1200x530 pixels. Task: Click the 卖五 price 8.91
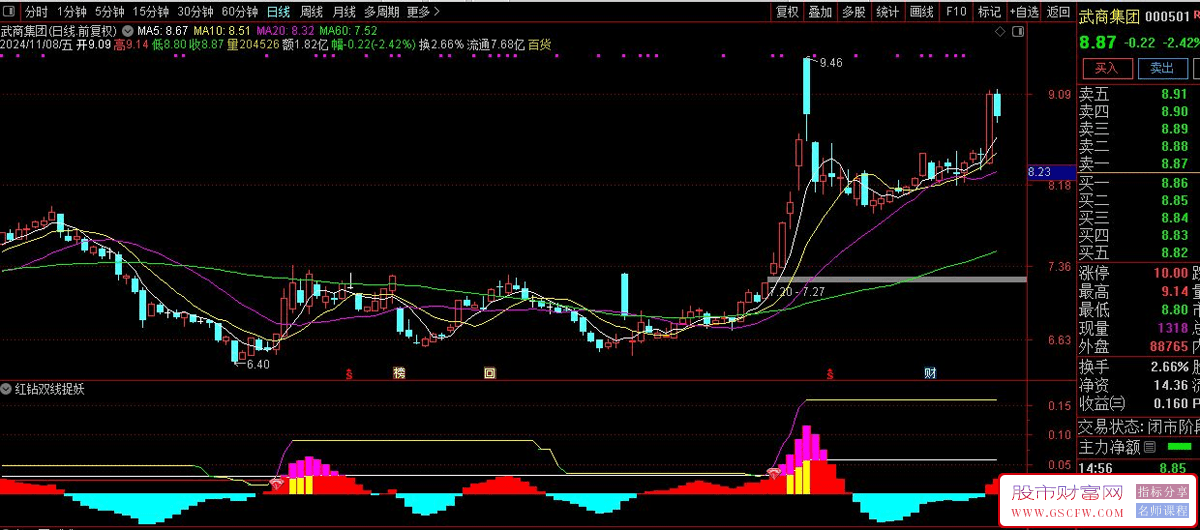pos(1174,94)
